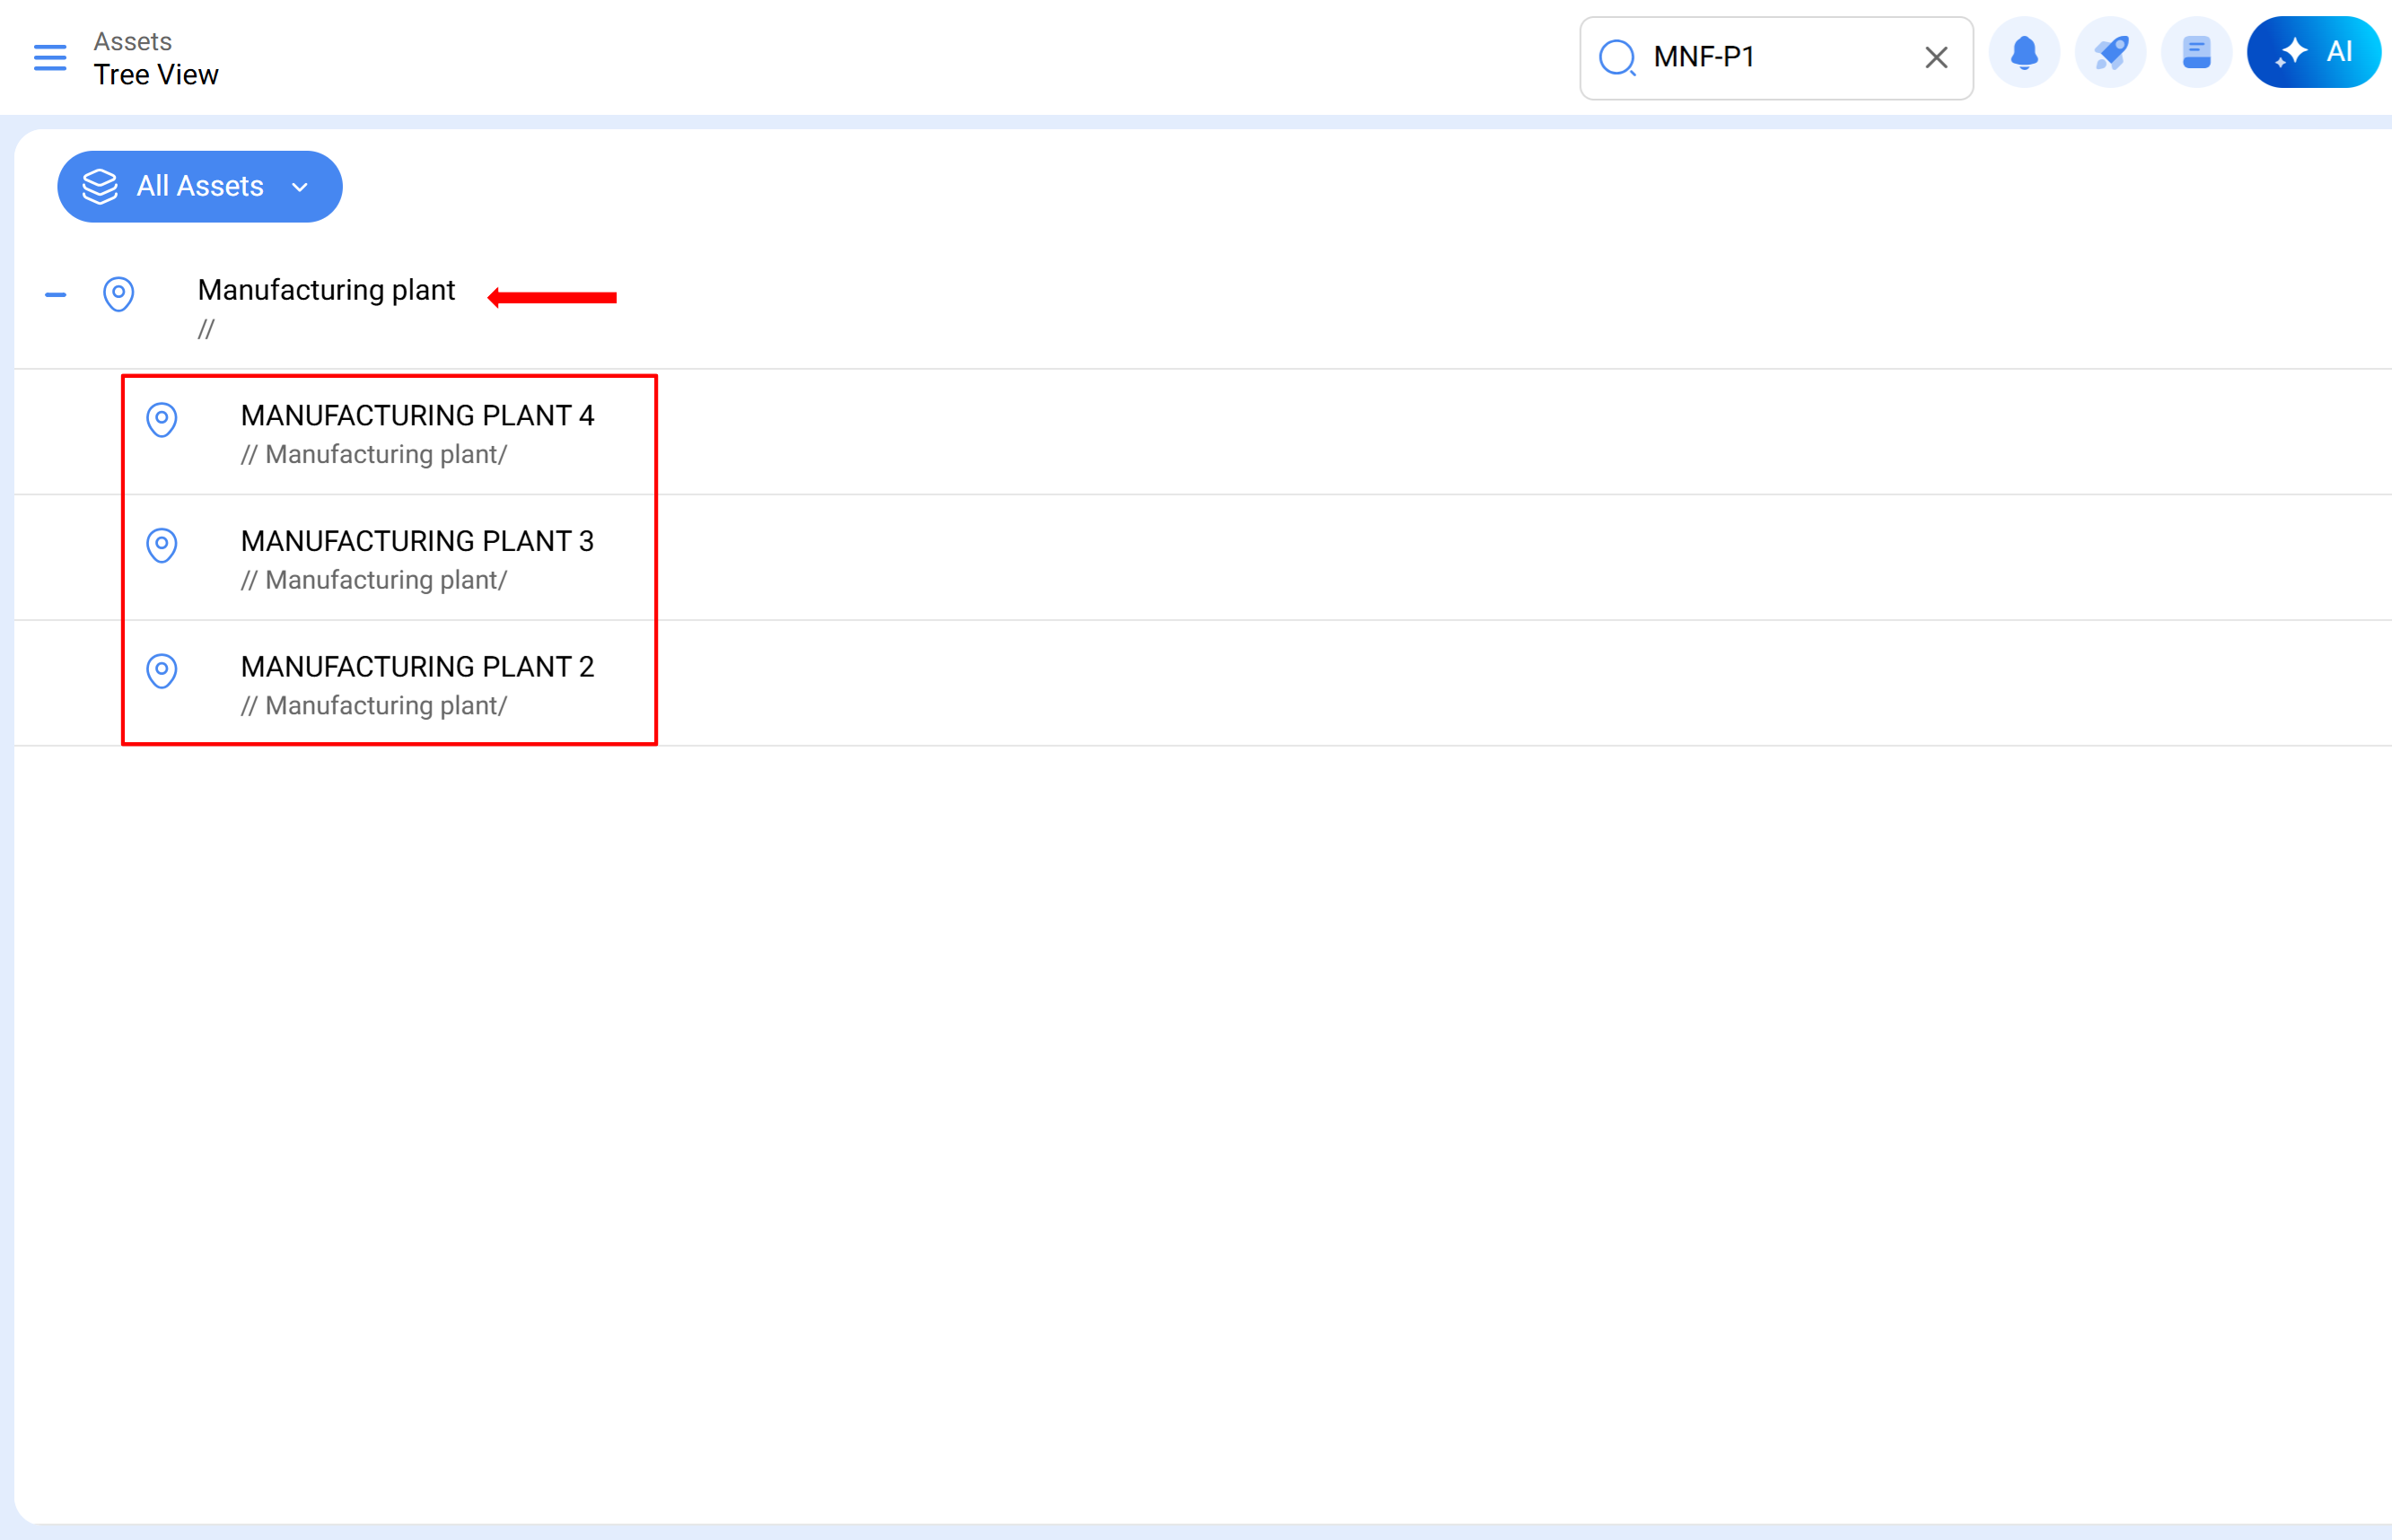
Task: Open MANUFACTURING PLANT 2 asset
Action: (x=417, y=667)
